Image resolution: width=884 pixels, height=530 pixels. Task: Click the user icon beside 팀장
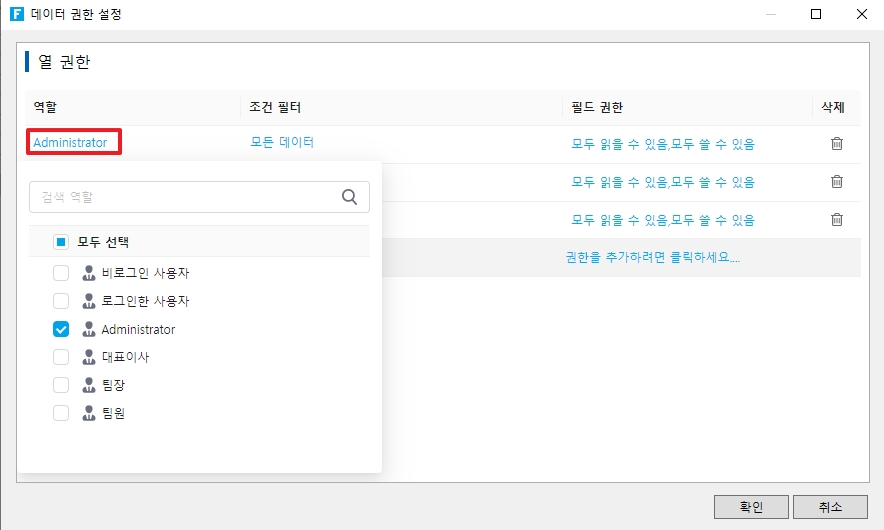pos(88,385)
